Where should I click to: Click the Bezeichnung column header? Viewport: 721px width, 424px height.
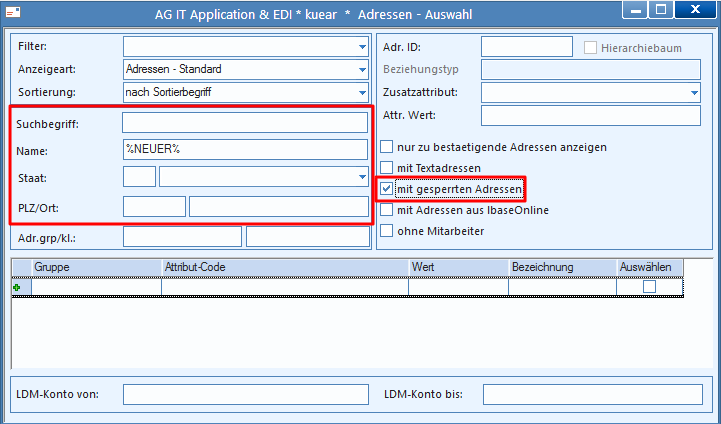coord(563,267)
